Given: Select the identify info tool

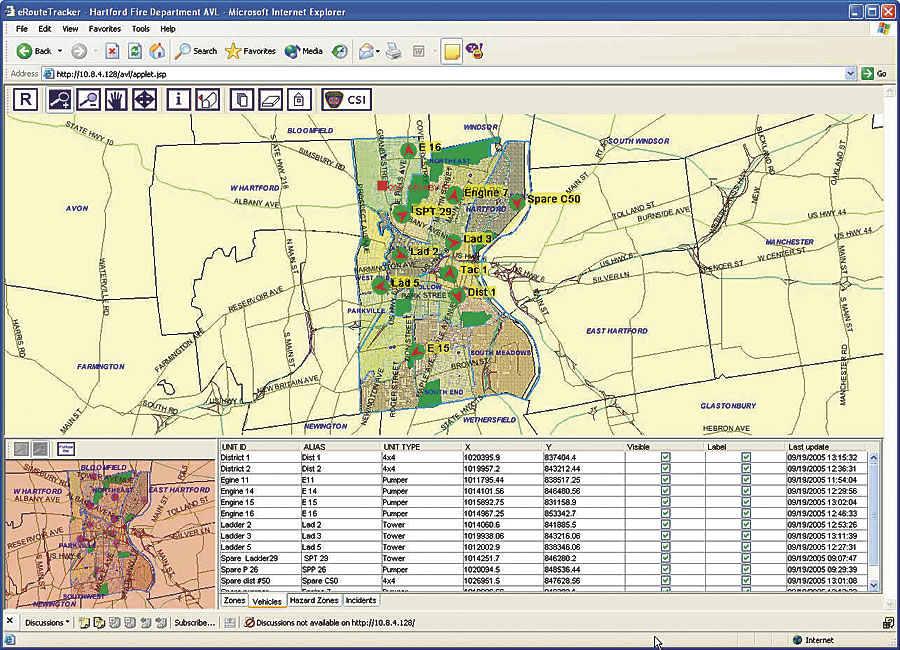Looking at the screenshot, I should coord(178,99).
